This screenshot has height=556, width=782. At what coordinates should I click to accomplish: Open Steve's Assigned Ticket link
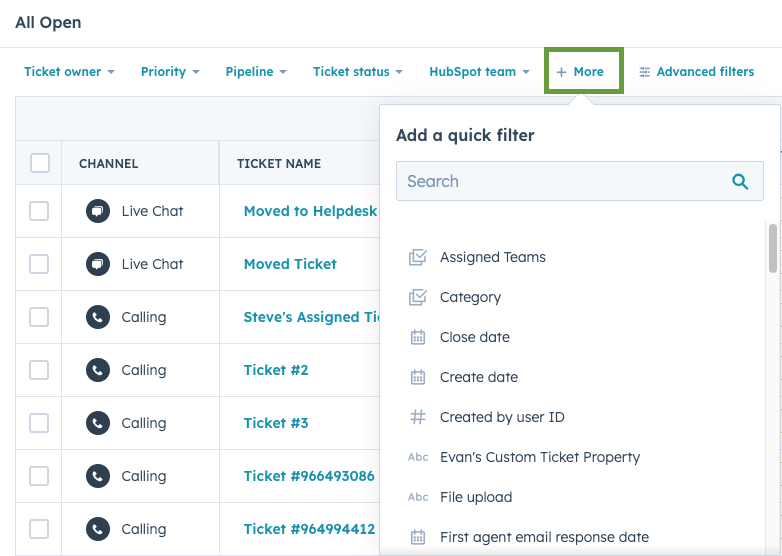coord(312,317)
